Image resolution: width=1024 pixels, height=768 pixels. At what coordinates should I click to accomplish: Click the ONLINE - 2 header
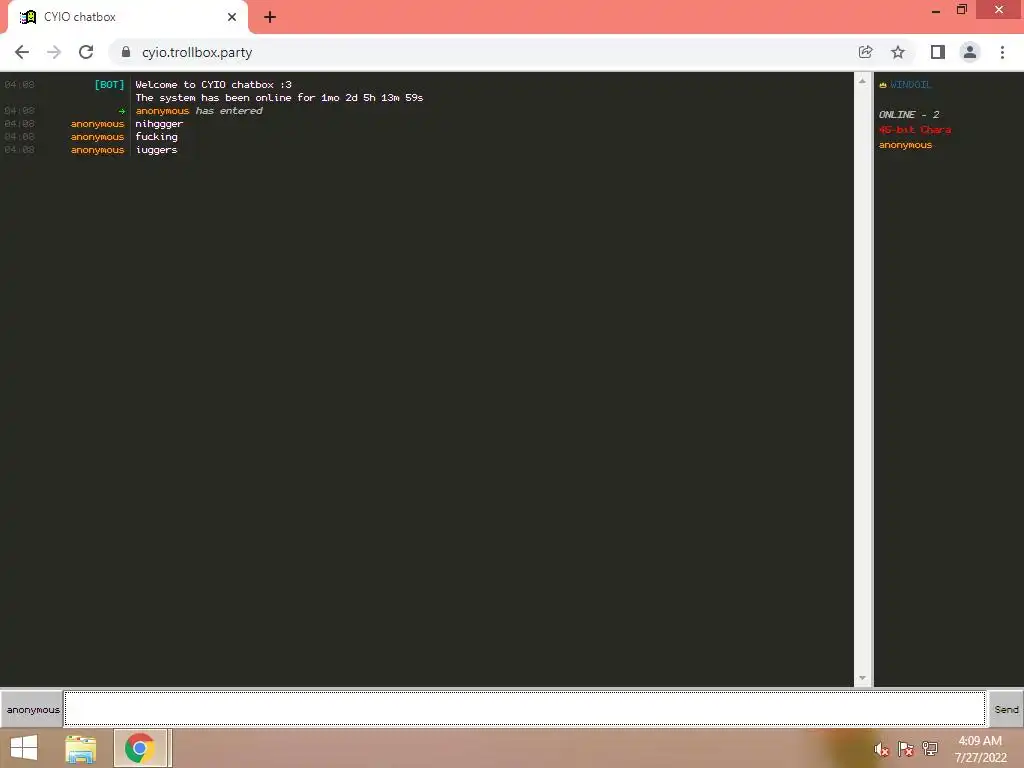(x=908, y=114)
